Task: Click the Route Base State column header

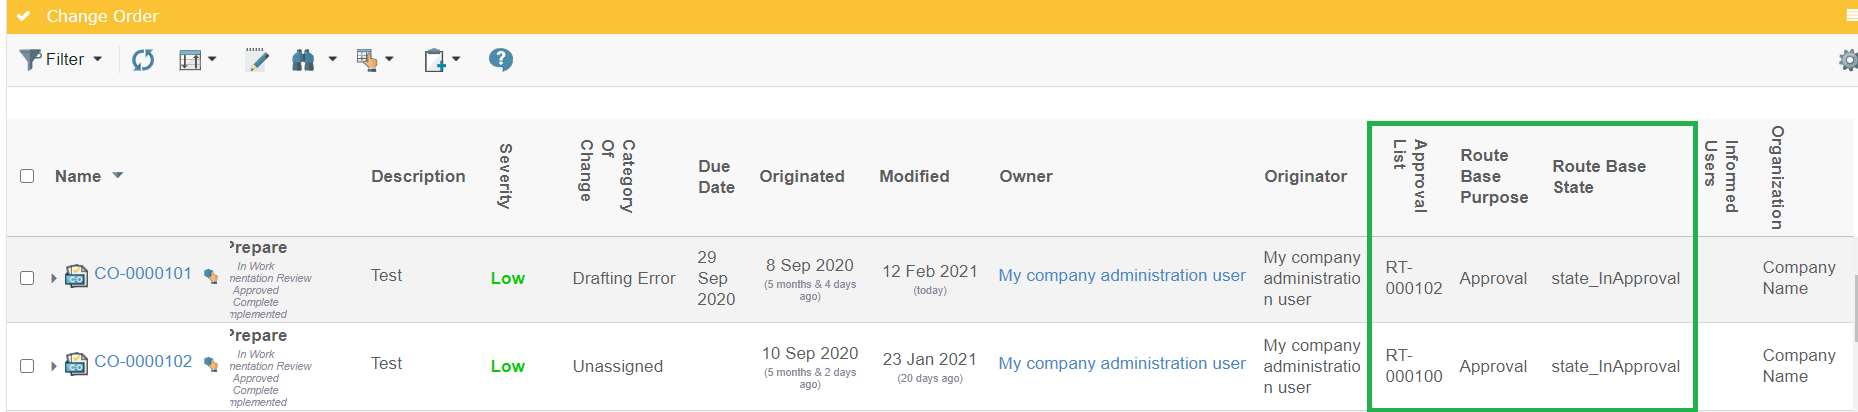Action: pyautogui.click(x=1598, y=177)
